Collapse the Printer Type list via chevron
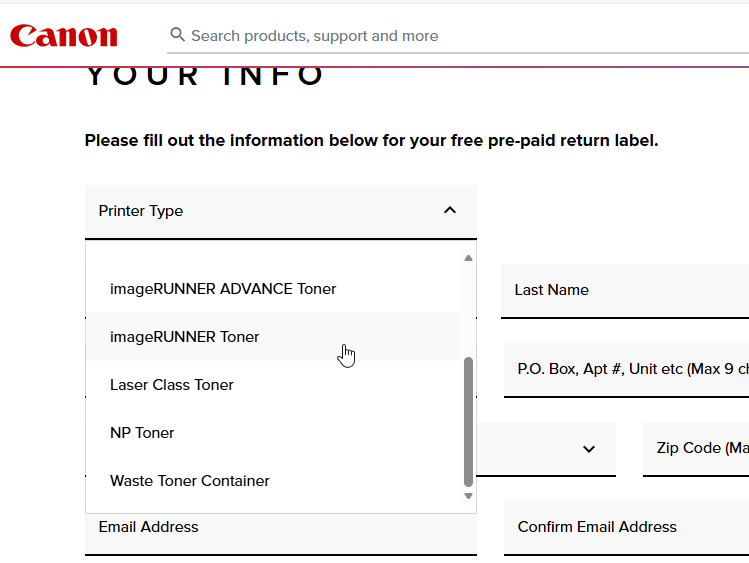Image resolution: width=749 pixels, height=563 pixels. pos(449,210)
